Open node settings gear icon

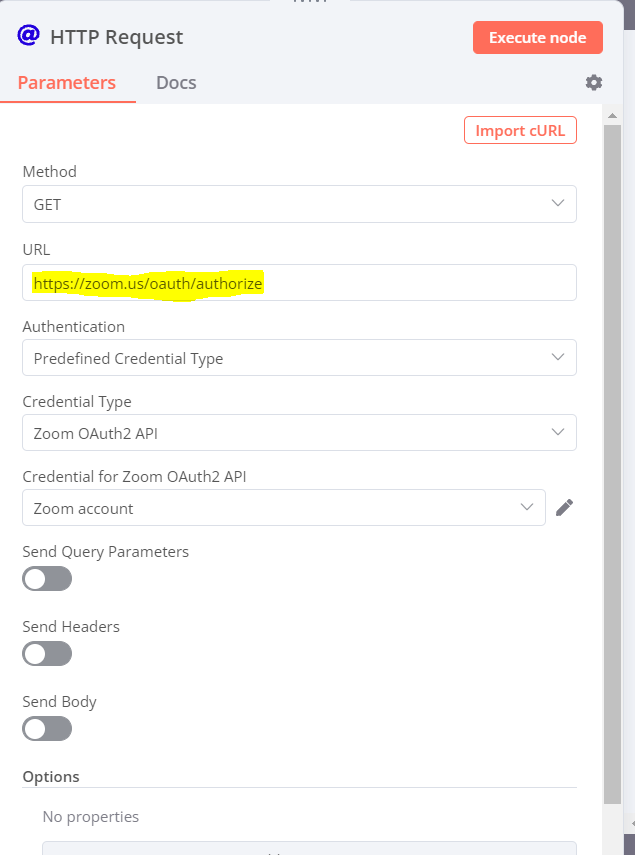594,82
